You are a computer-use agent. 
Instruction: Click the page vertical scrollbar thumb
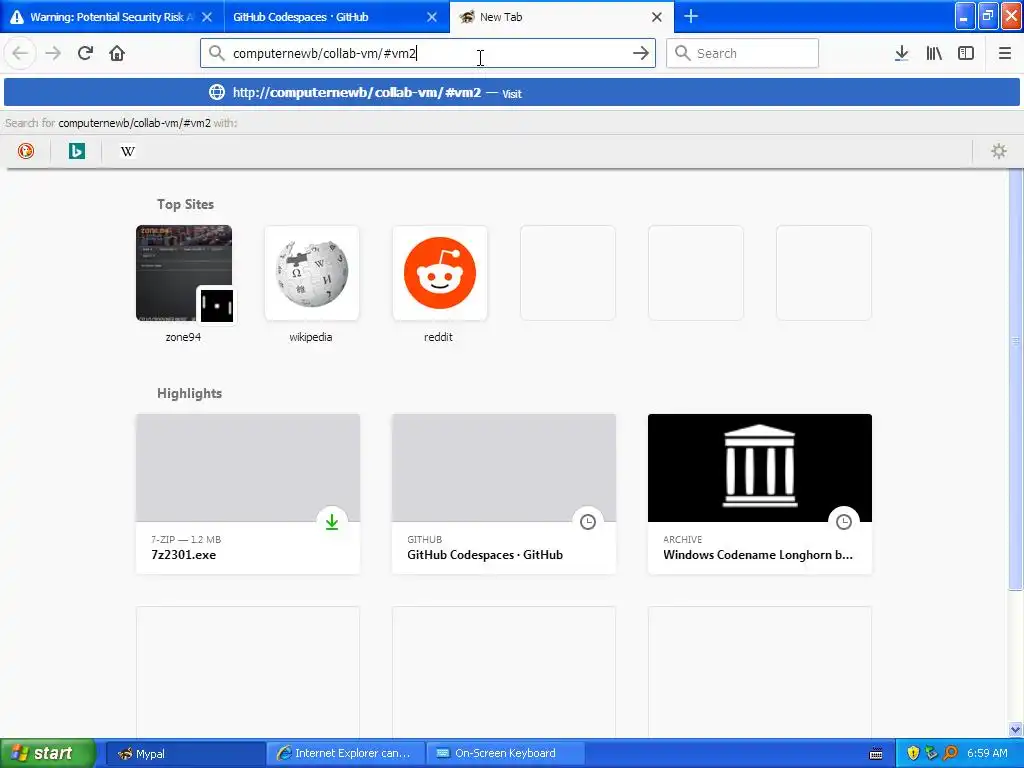[1016, 379]
